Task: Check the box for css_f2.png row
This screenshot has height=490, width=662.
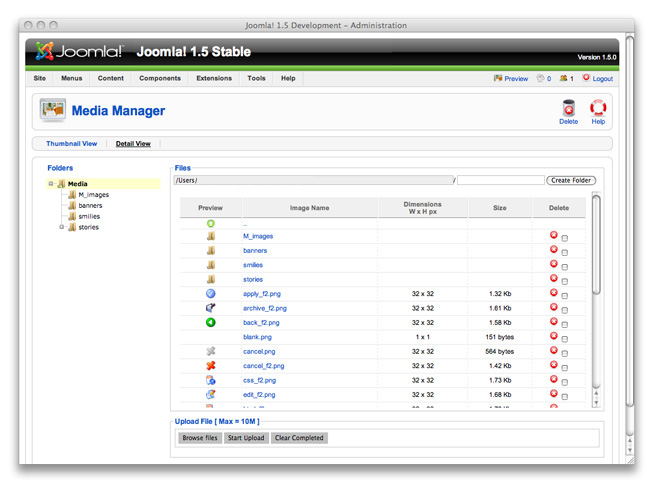Action: tap(565, 382)
